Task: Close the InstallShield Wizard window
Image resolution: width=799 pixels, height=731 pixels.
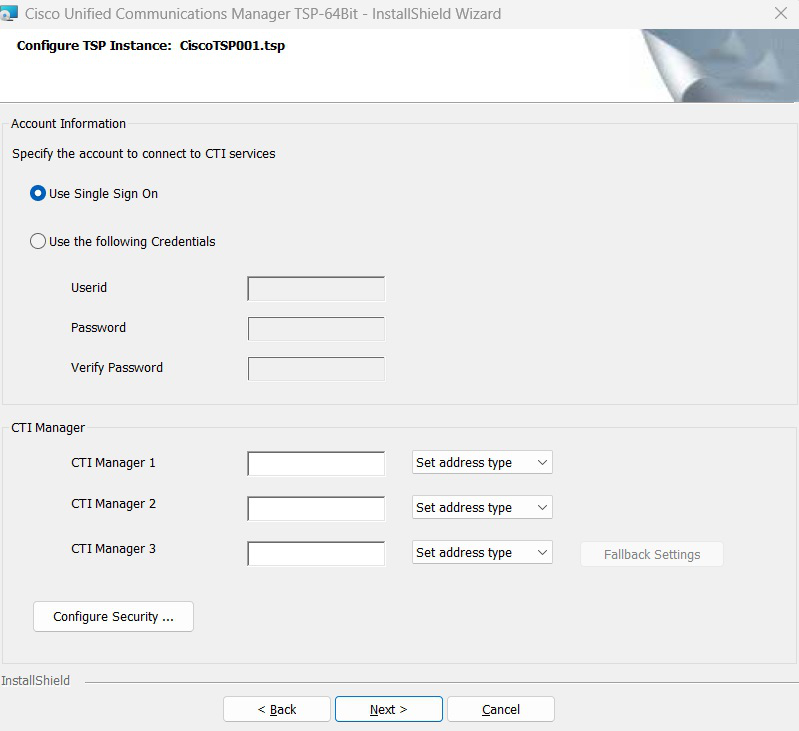Action: coord(781,13)
